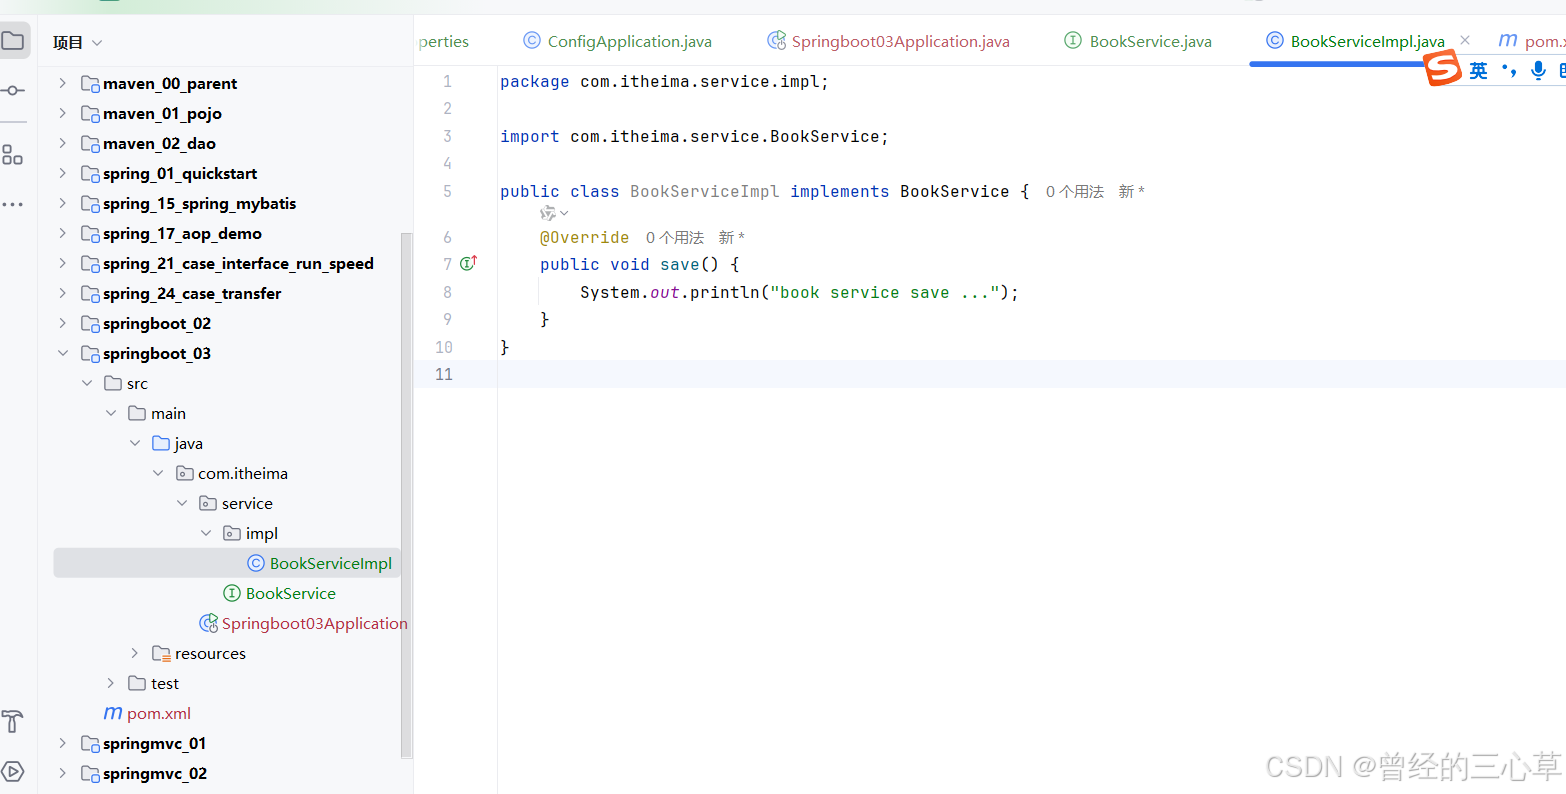The image size is (1566, 794).
Task: Select spring_21_case_interface_run_speed module
Action: pyautogui.click(x=238, y=263)
